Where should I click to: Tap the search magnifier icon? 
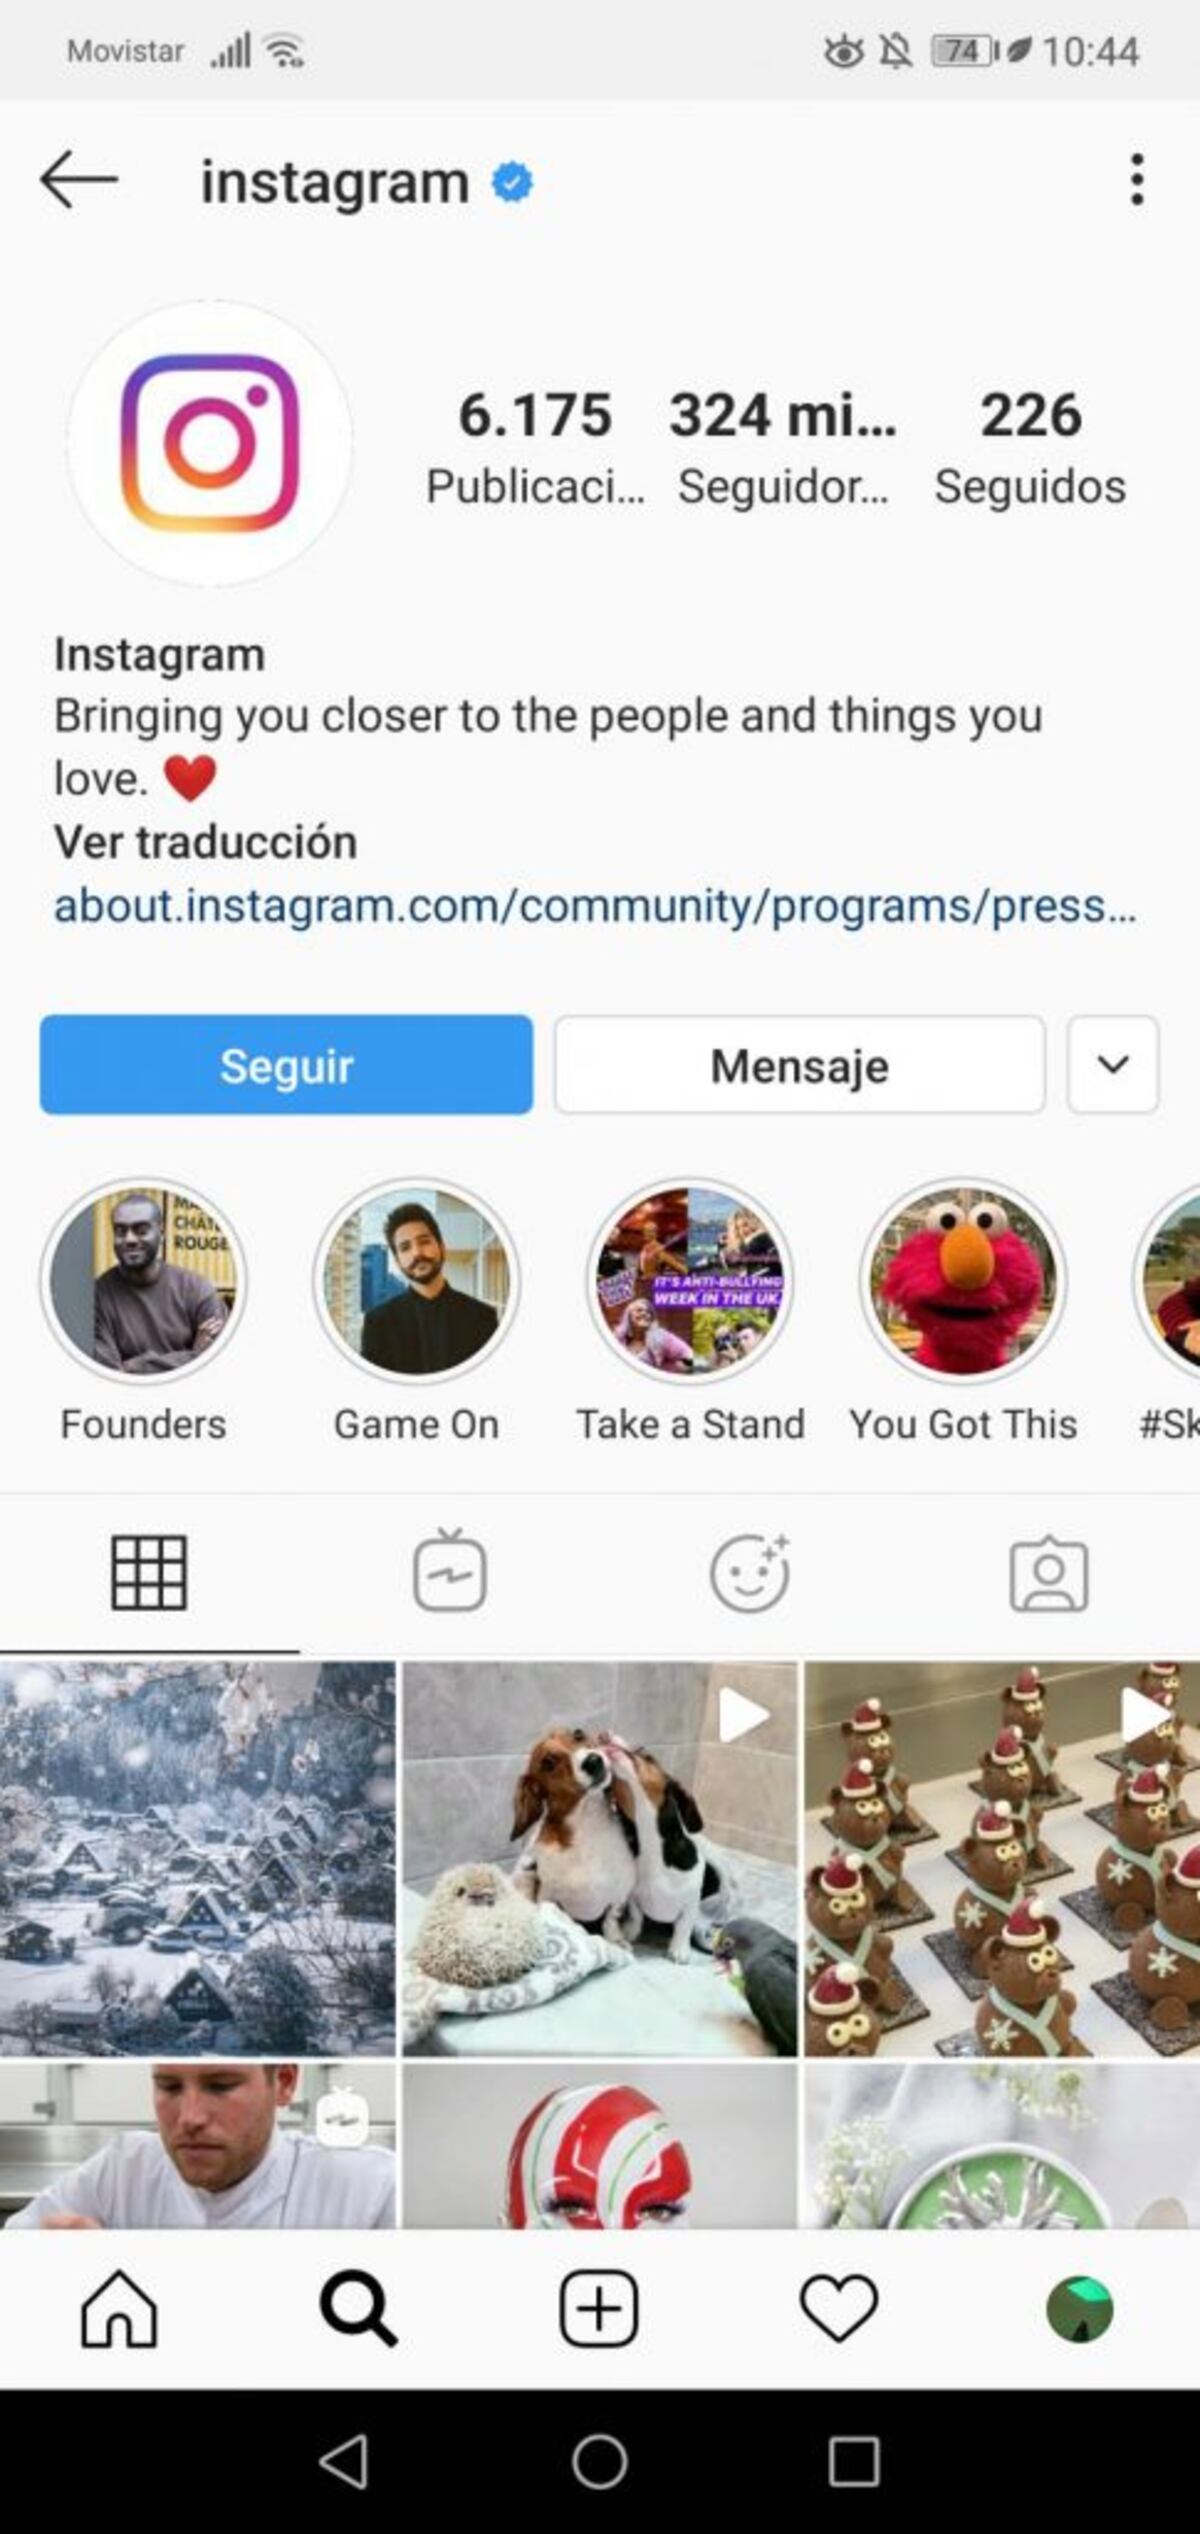click(358, 2308)
